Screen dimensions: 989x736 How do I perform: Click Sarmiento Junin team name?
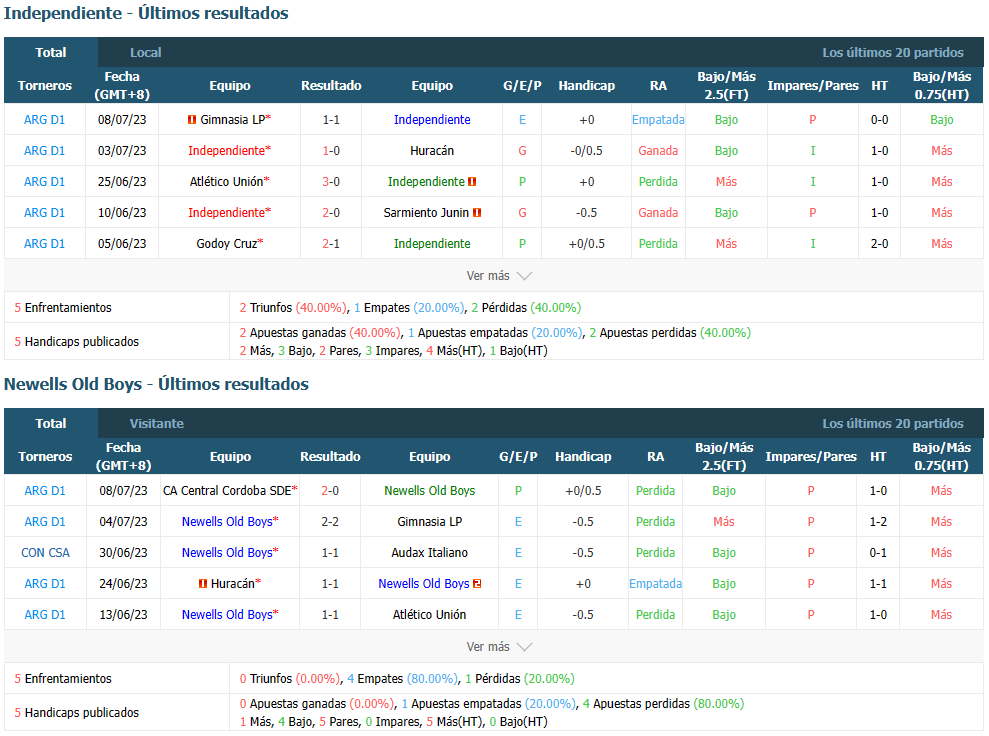(426, 213)
